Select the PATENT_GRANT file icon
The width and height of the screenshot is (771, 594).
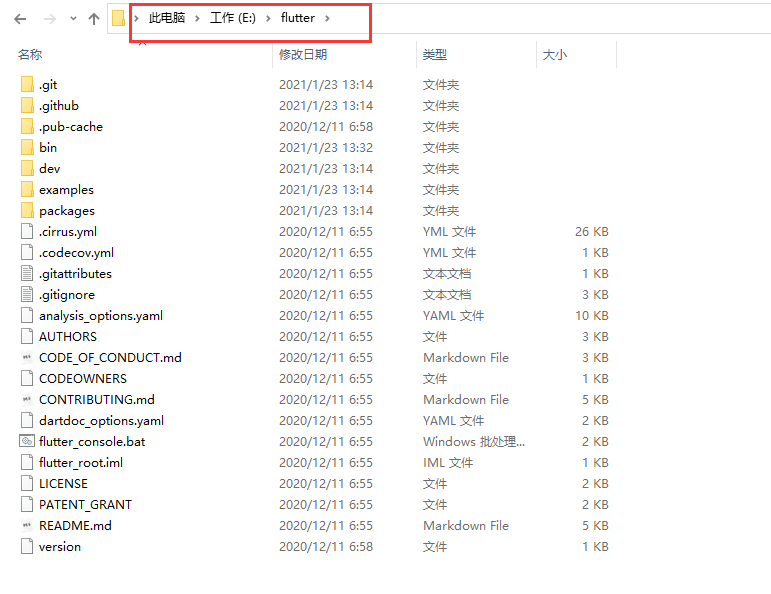pyautogui.click(x=27, y=505)
